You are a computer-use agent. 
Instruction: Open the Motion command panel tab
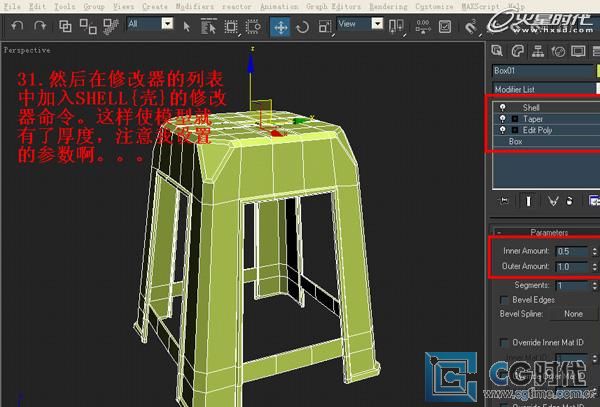click(x=558, y=51)
